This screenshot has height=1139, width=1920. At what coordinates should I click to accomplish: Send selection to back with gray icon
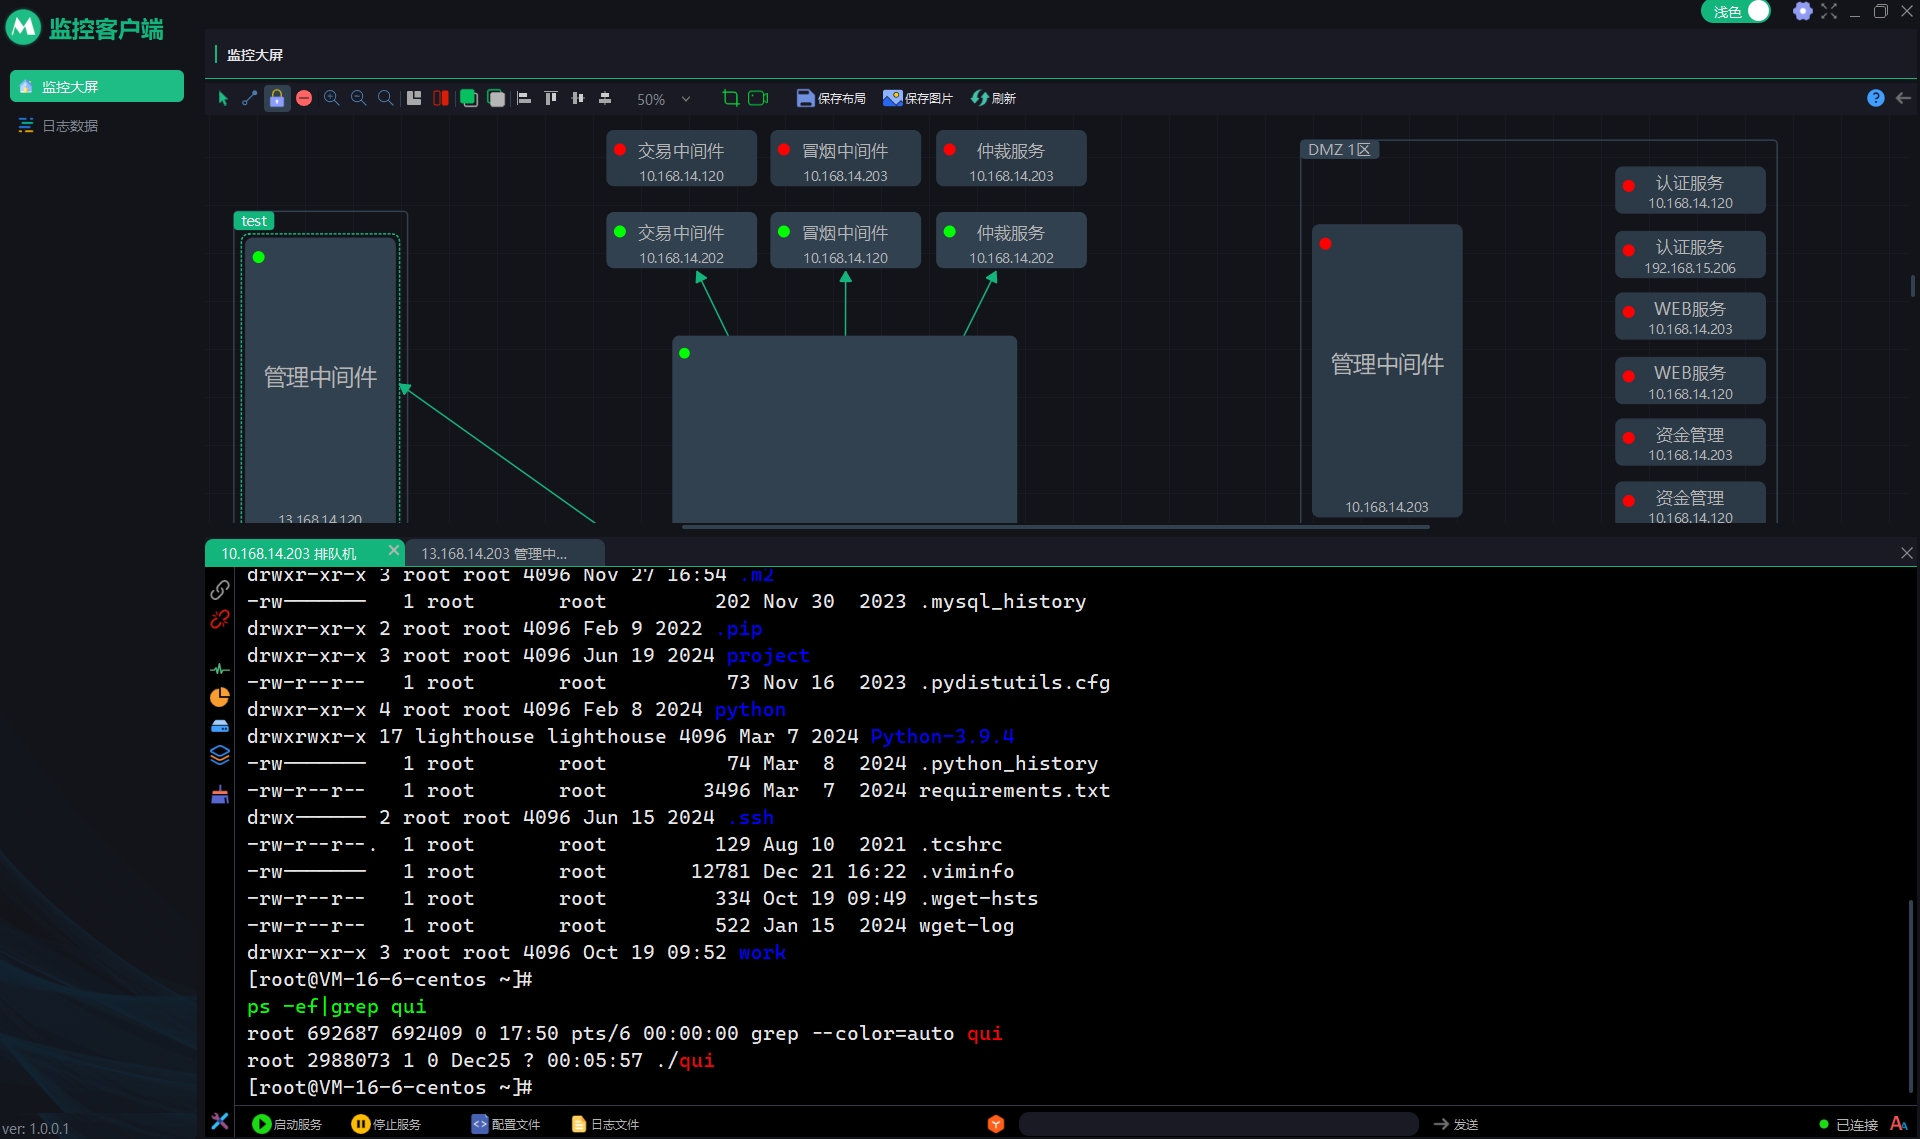(x=495, y=98)
